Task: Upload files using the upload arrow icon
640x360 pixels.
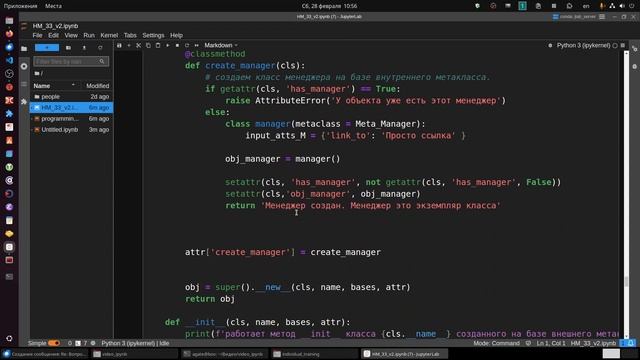Action: [x=84, y=48]
